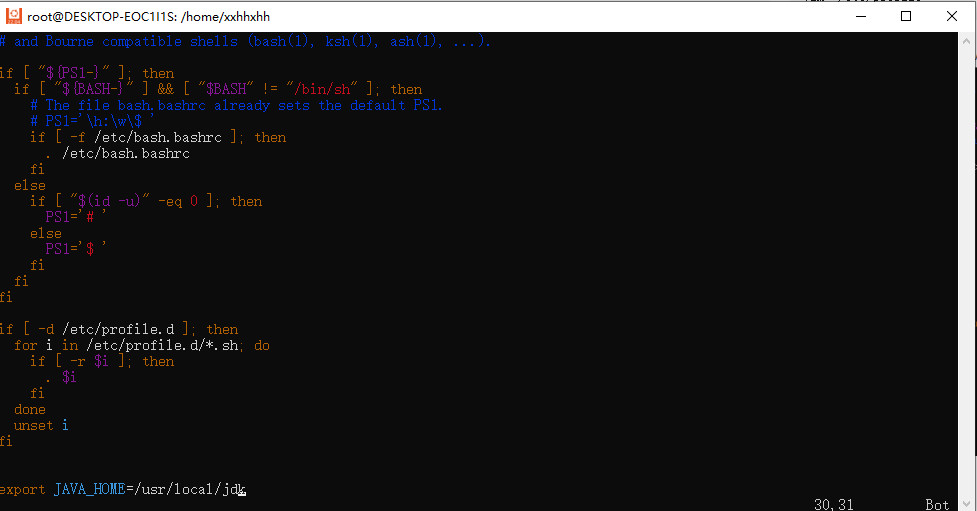977x511 pixels.
Task: Click the 'unset i' line
Action: [41, 425]
